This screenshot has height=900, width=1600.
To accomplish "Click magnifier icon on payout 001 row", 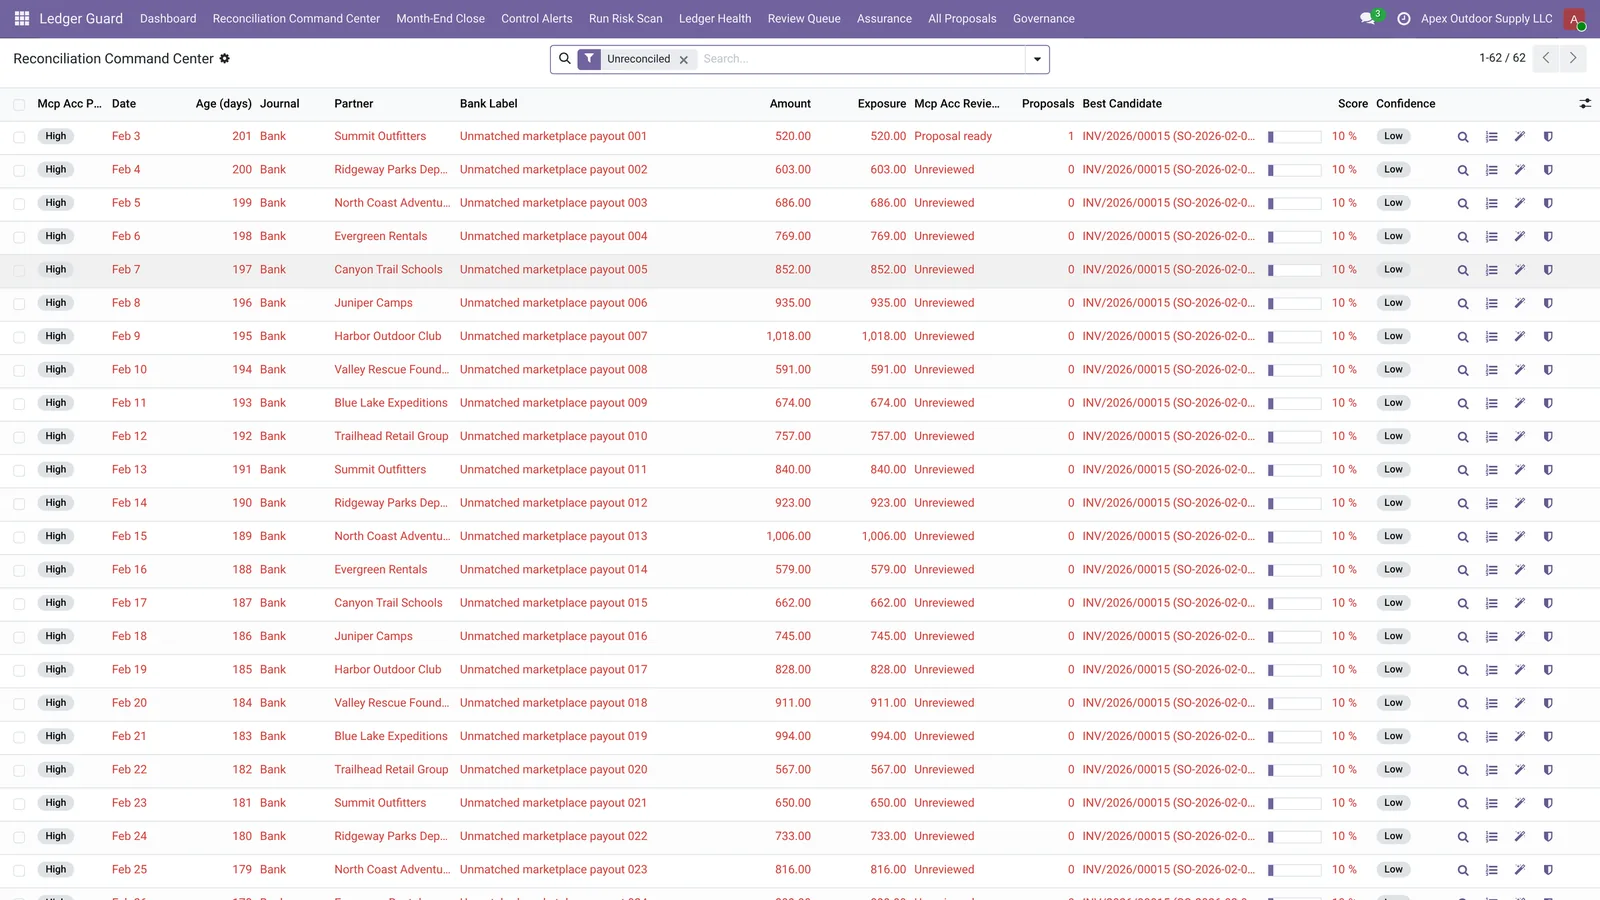I will [1463, 137].
